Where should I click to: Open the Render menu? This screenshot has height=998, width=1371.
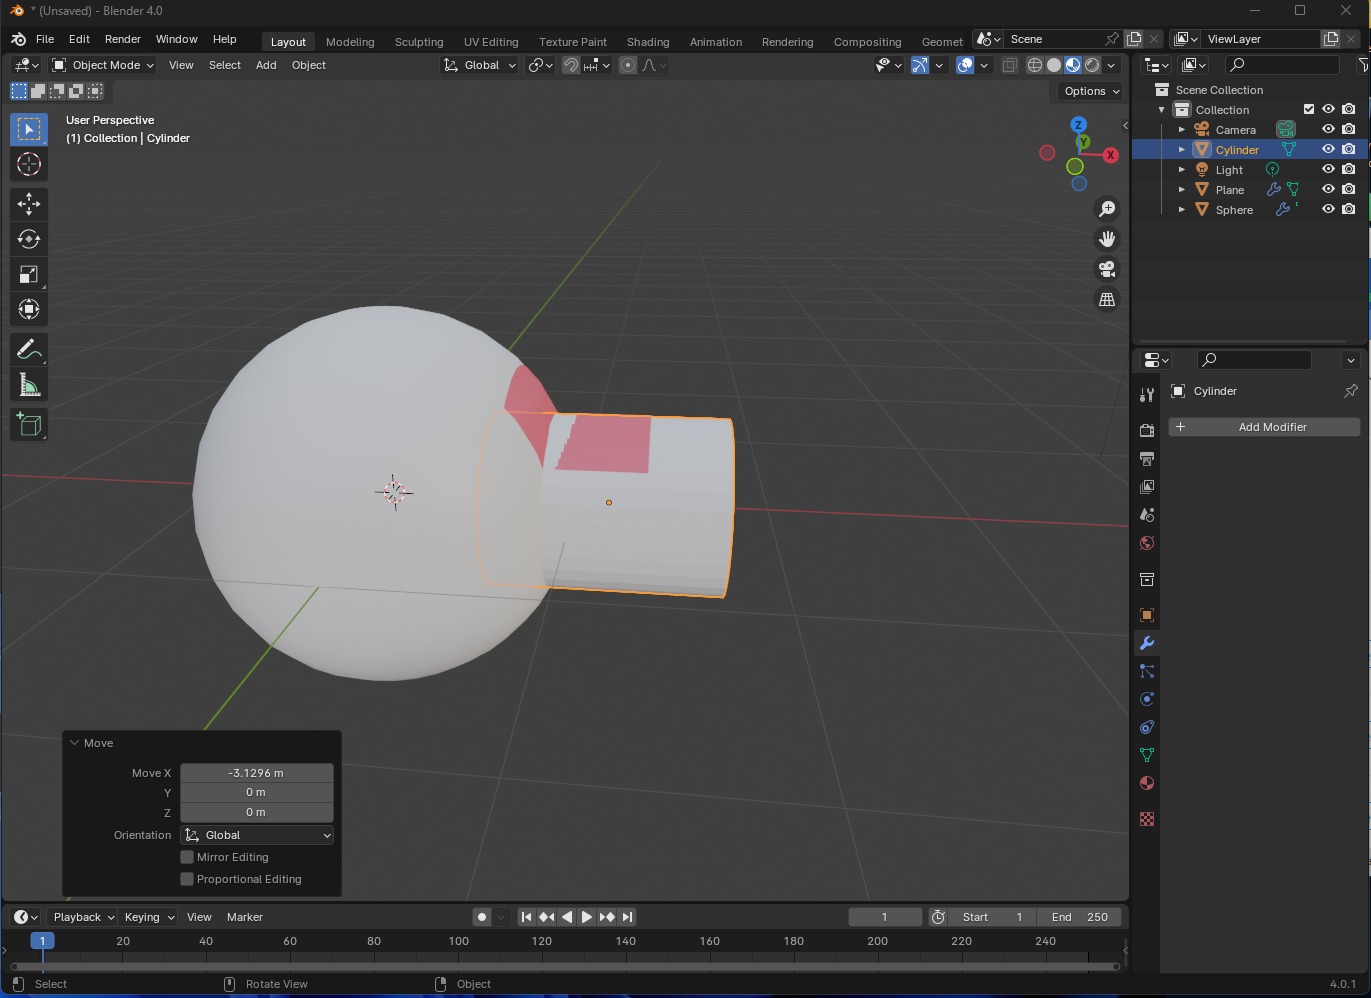[x=123, y=39]
